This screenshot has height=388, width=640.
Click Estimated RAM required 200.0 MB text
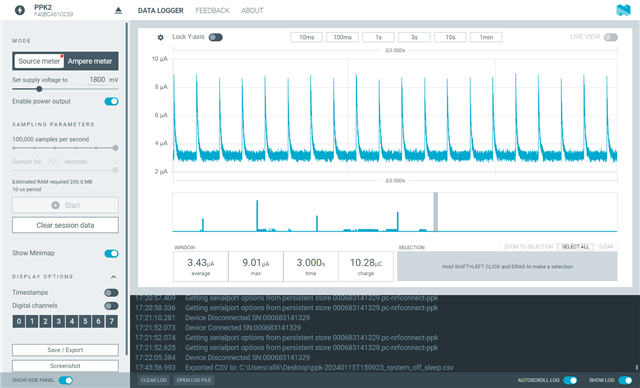click(x=52, y=182)
